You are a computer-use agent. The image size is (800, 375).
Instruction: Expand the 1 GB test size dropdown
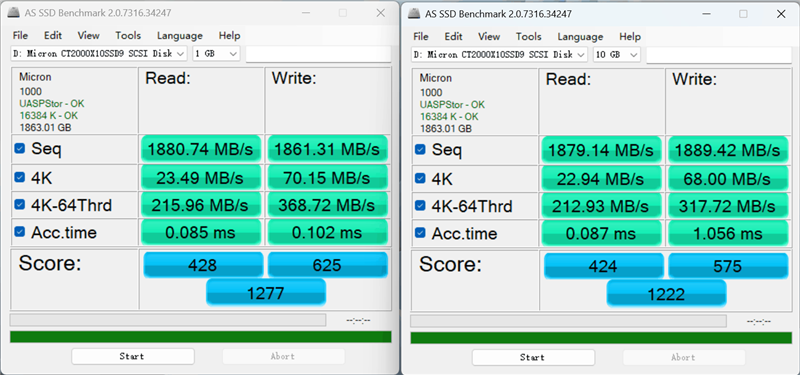click(216, 54)
